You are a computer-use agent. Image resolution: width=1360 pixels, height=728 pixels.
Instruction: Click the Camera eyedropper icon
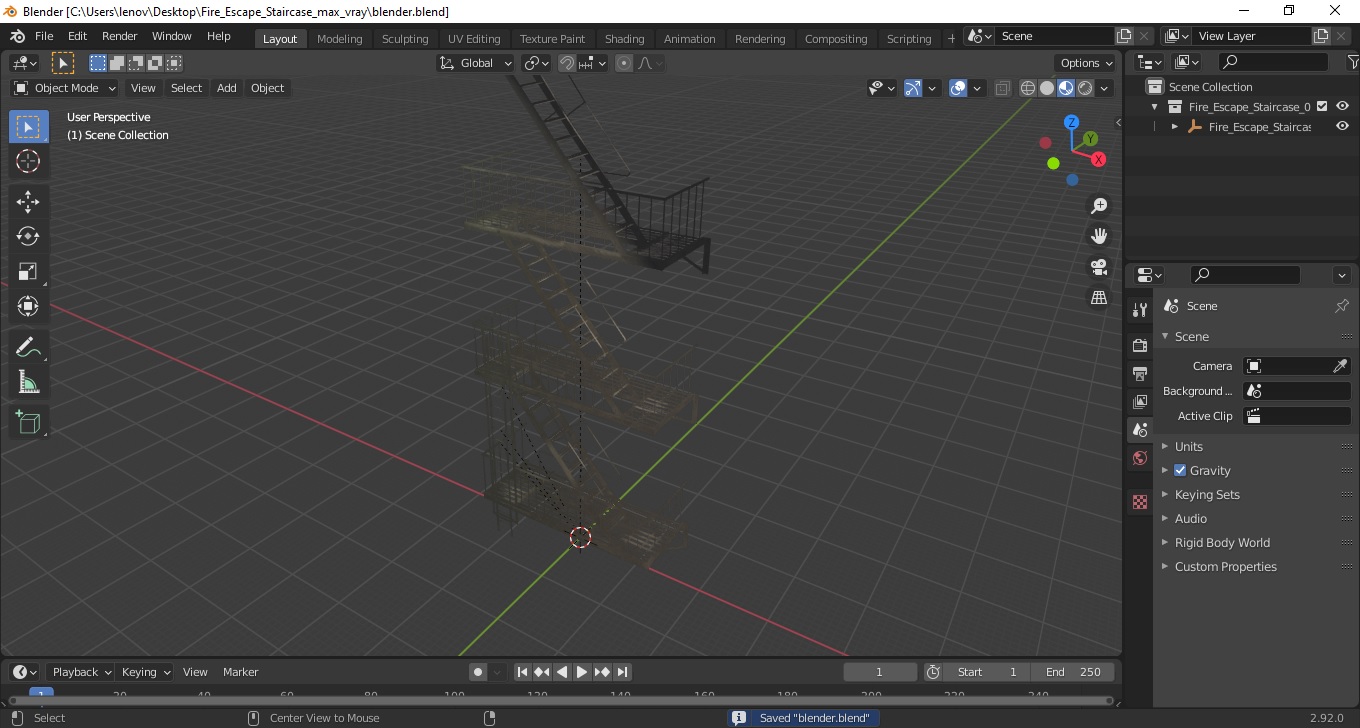click(x=1341, y=366)
